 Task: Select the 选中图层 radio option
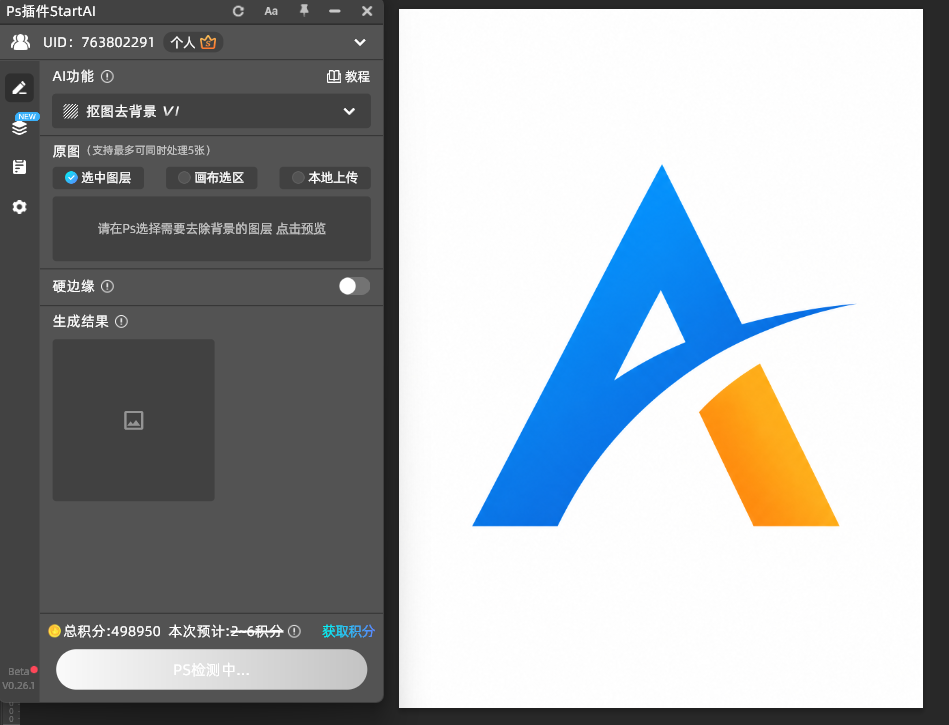coord(98,177)
